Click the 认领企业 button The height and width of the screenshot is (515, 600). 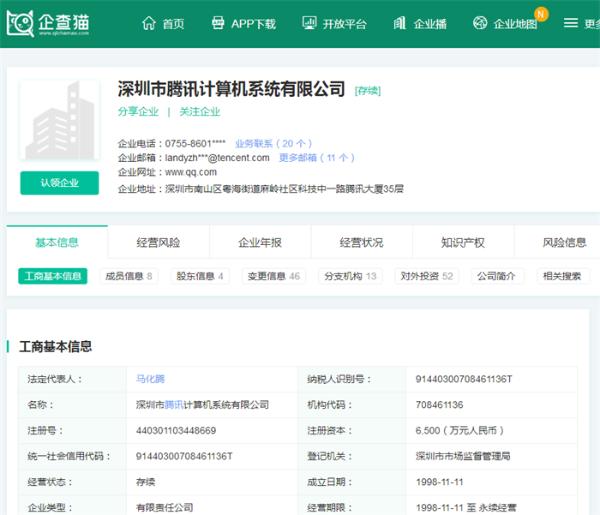tap(60, 183)
